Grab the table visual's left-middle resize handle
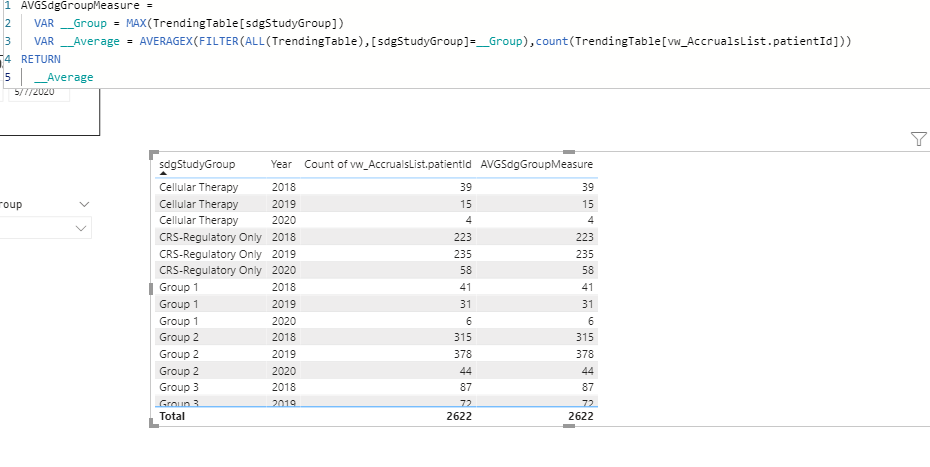This screenshot has height=467, width=930. coord(151,288)
